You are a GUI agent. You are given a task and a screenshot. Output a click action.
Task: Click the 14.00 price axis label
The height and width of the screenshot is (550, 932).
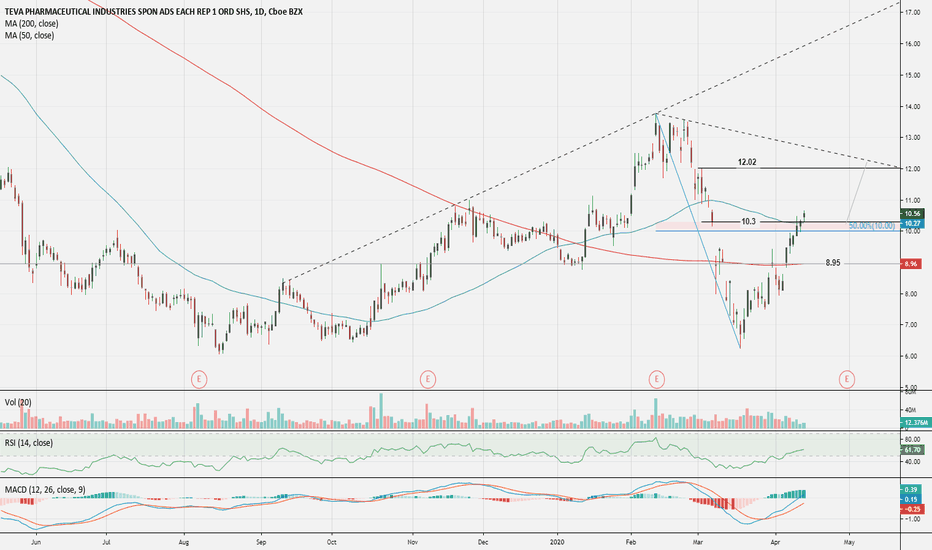(x=913, y=106)
